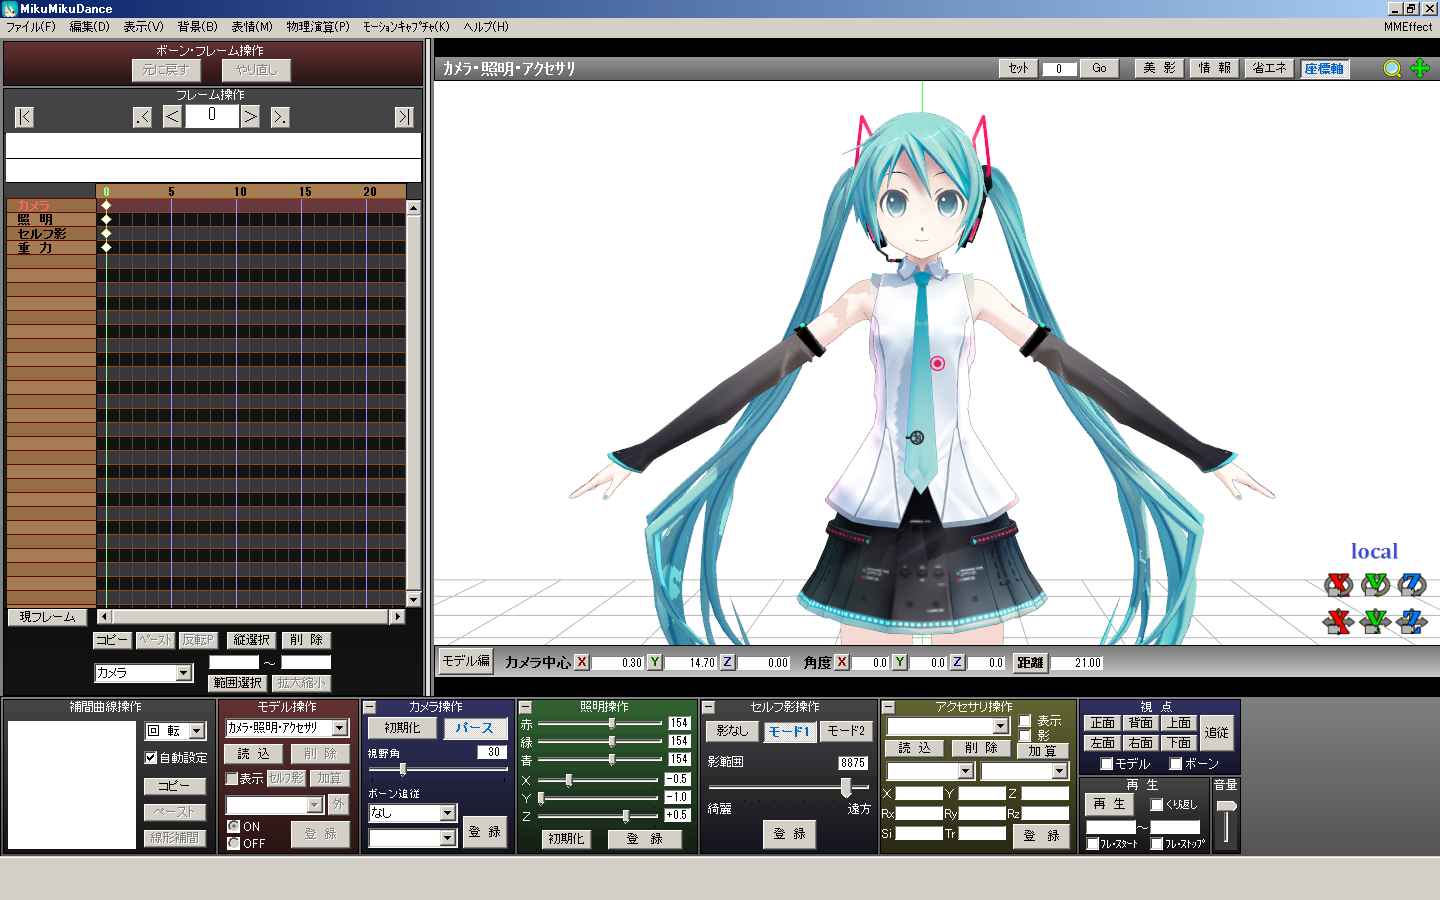
Task: Adjust the 赤 light color slider
Action: (x=611, y=723)
